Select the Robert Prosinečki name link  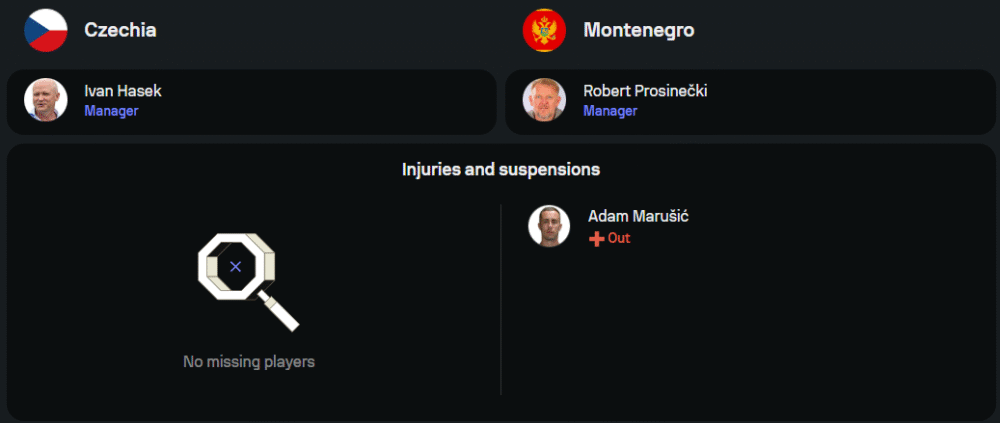pos(645,91)
